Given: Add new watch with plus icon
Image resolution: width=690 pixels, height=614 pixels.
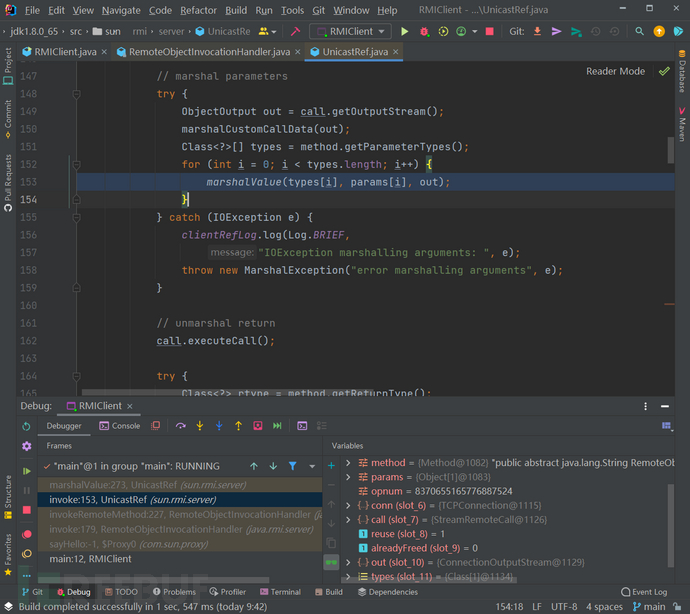Looking at the screenshot, I should coord(331,466).
